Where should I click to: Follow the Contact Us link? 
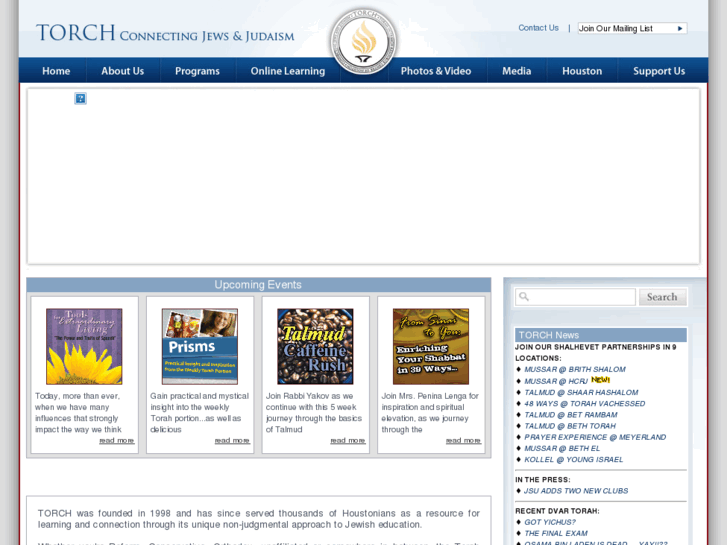pos(538,28)
